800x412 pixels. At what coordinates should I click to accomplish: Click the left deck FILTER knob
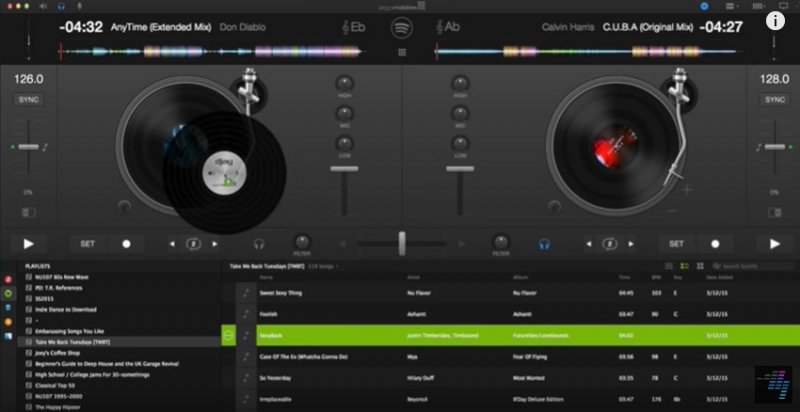(x=301, y=241)
